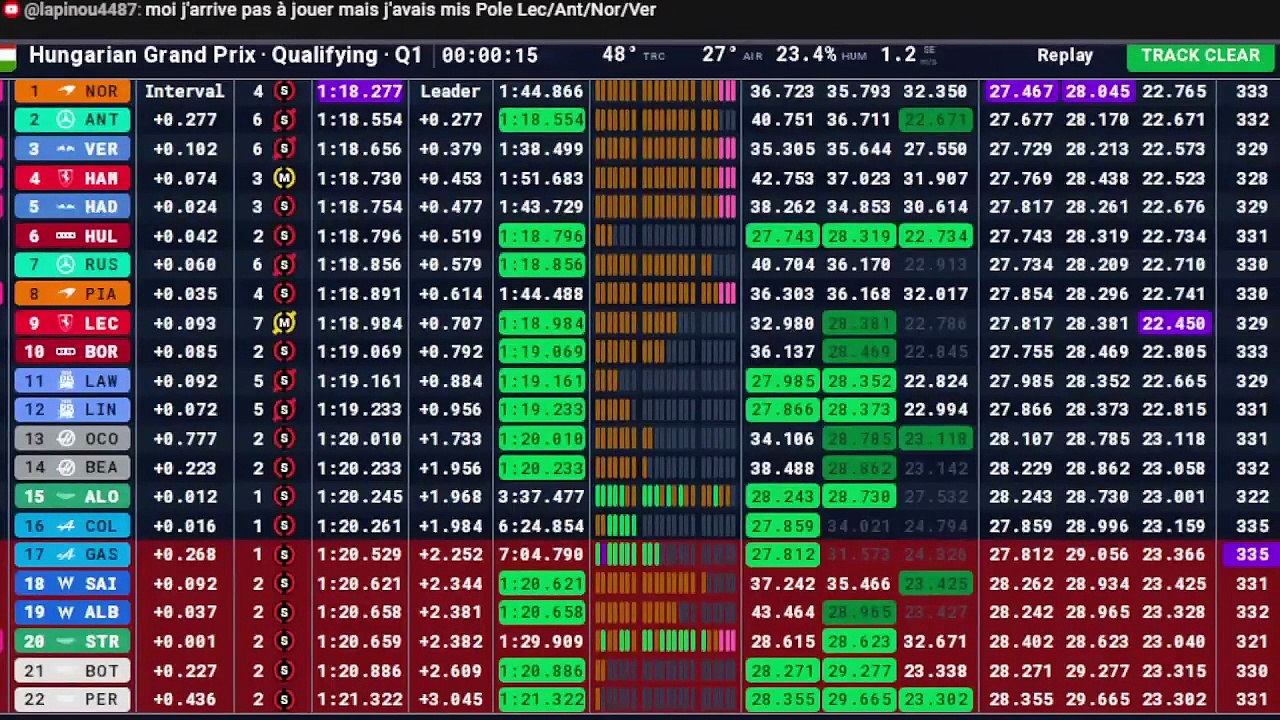The height and width of the screenshot is (720, 1280).
Task: Click wind speed reading 1.2
Action: tap(898, 56)
